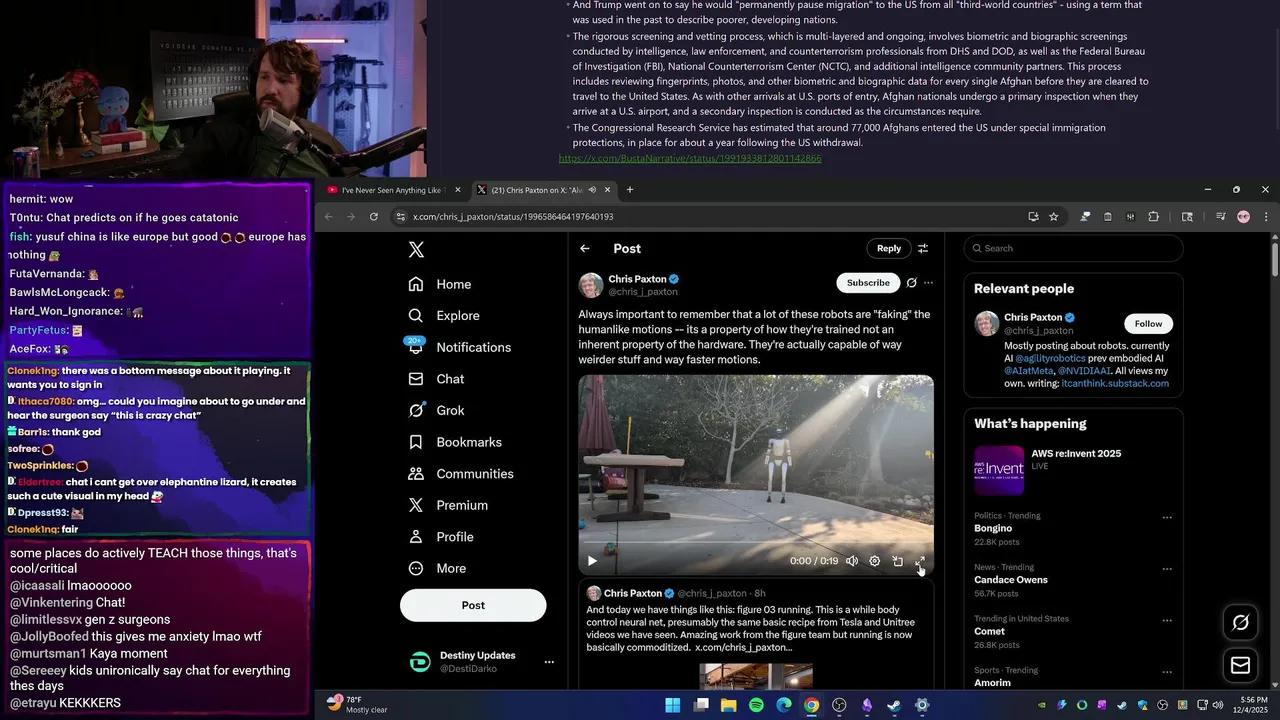Image resolution: width=1280 pixels, height=720 pixels.
Task: Subscribe to Chris Paxton
Action: click(x=868, y=283)
